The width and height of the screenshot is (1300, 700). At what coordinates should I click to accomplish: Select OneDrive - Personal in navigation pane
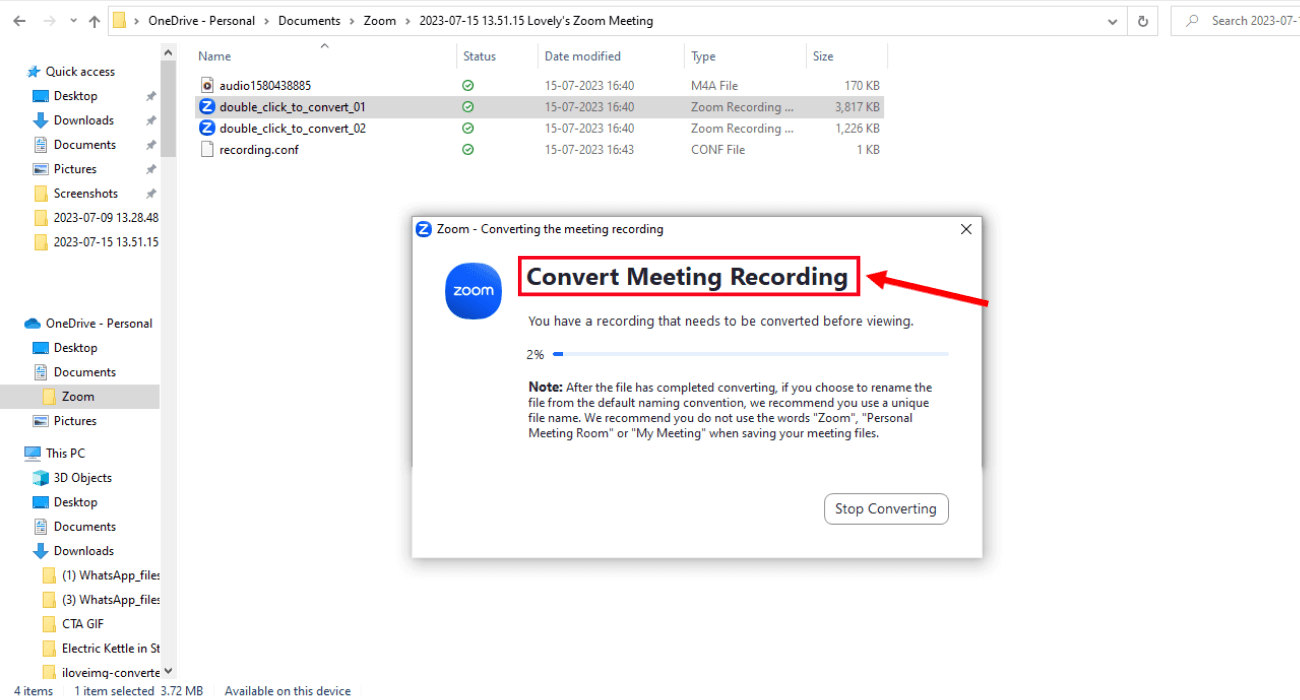[98, 323]
